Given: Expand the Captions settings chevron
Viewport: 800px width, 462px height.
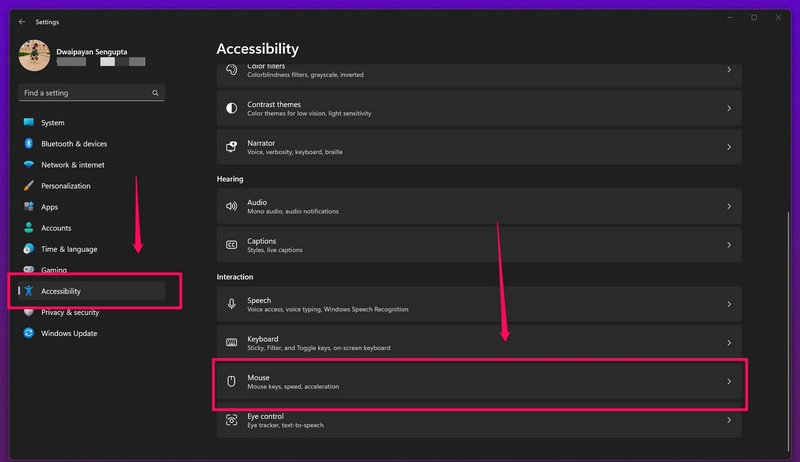Looking at the screenshot, I should click(728, 245).
